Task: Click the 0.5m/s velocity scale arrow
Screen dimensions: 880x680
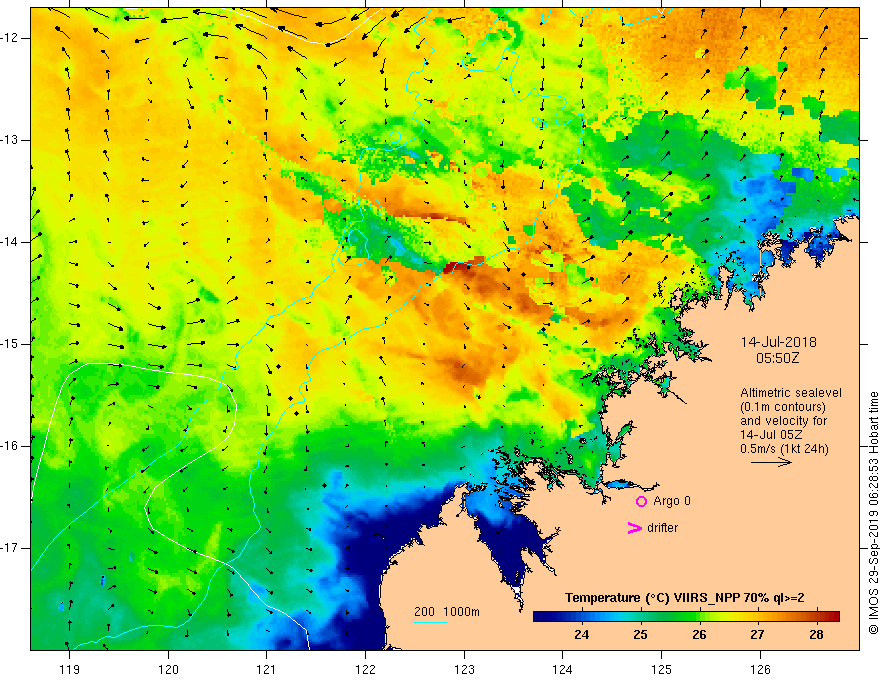Action: (x=771, y=462)
